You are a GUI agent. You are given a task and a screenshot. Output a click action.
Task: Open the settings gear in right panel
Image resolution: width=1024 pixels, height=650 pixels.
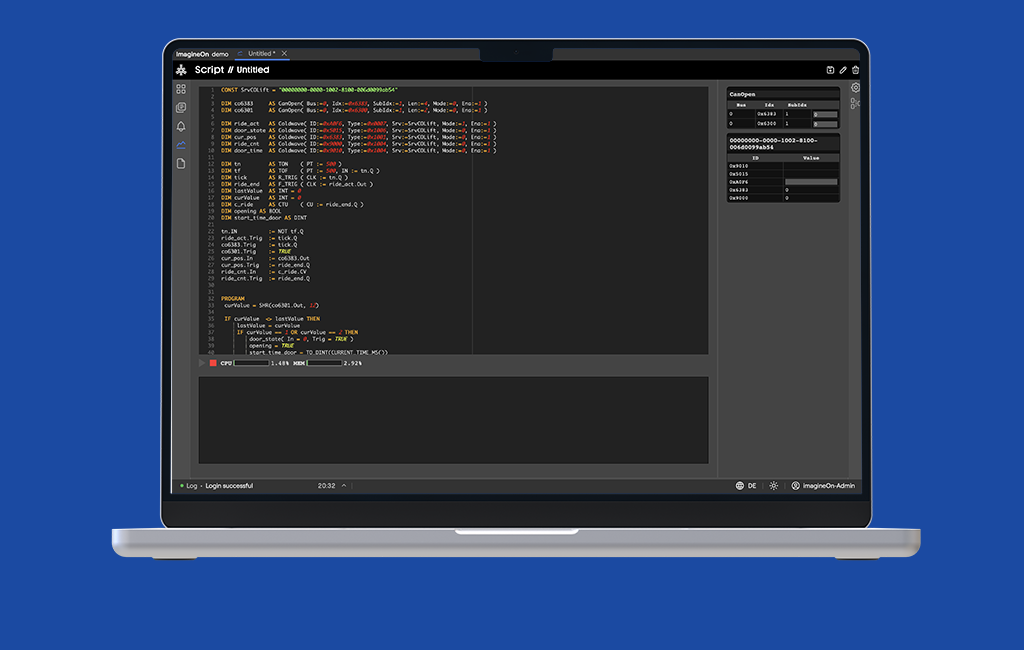tap(855, 88)
